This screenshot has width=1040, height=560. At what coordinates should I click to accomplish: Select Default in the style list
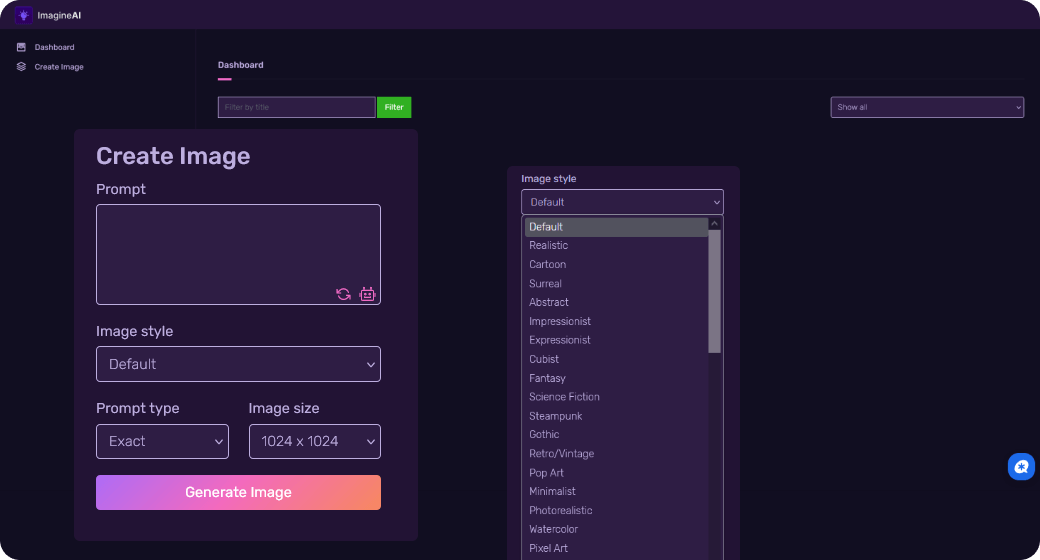click(x=616, y=227)
